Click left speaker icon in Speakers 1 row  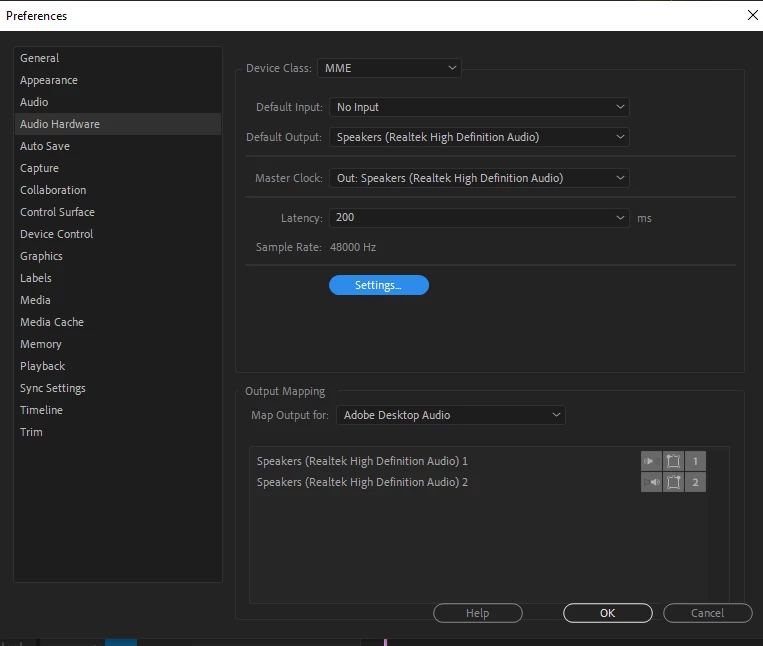point(651,461)
